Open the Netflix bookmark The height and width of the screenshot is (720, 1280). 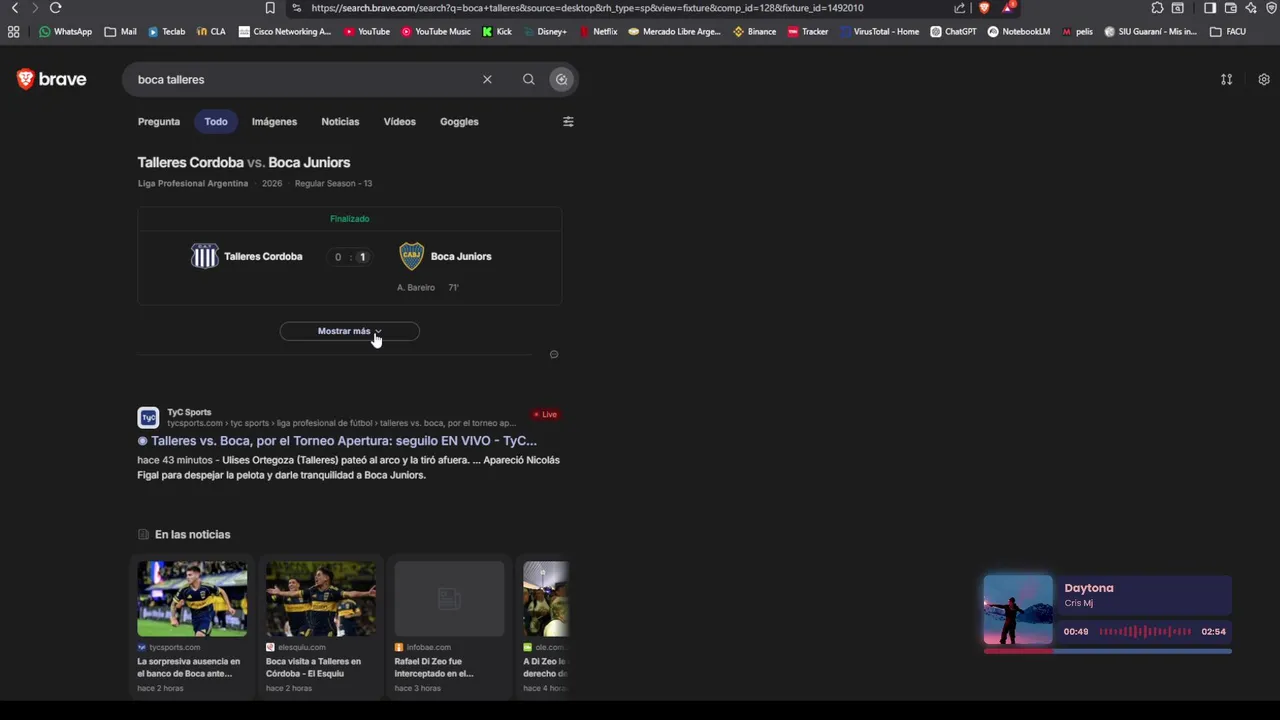[x=599, y=31]
